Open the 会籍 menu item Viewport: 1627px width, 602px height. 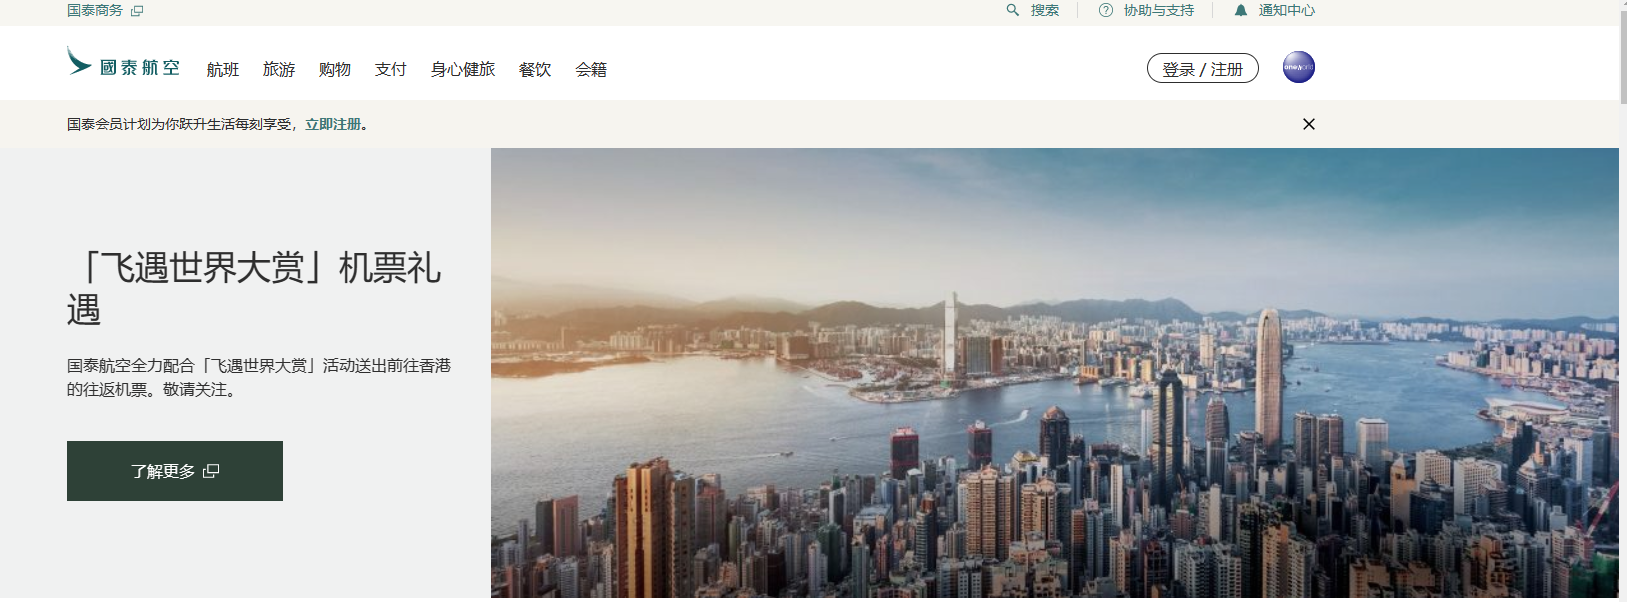[x=591, y=69]
